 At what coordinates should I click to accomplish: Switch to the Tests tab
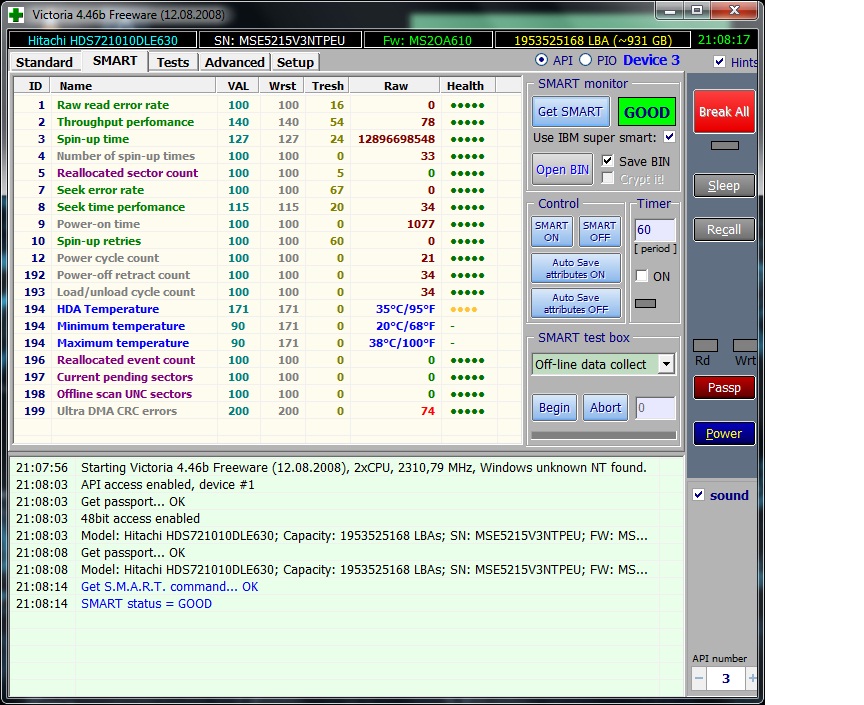[x=173, y=62]
